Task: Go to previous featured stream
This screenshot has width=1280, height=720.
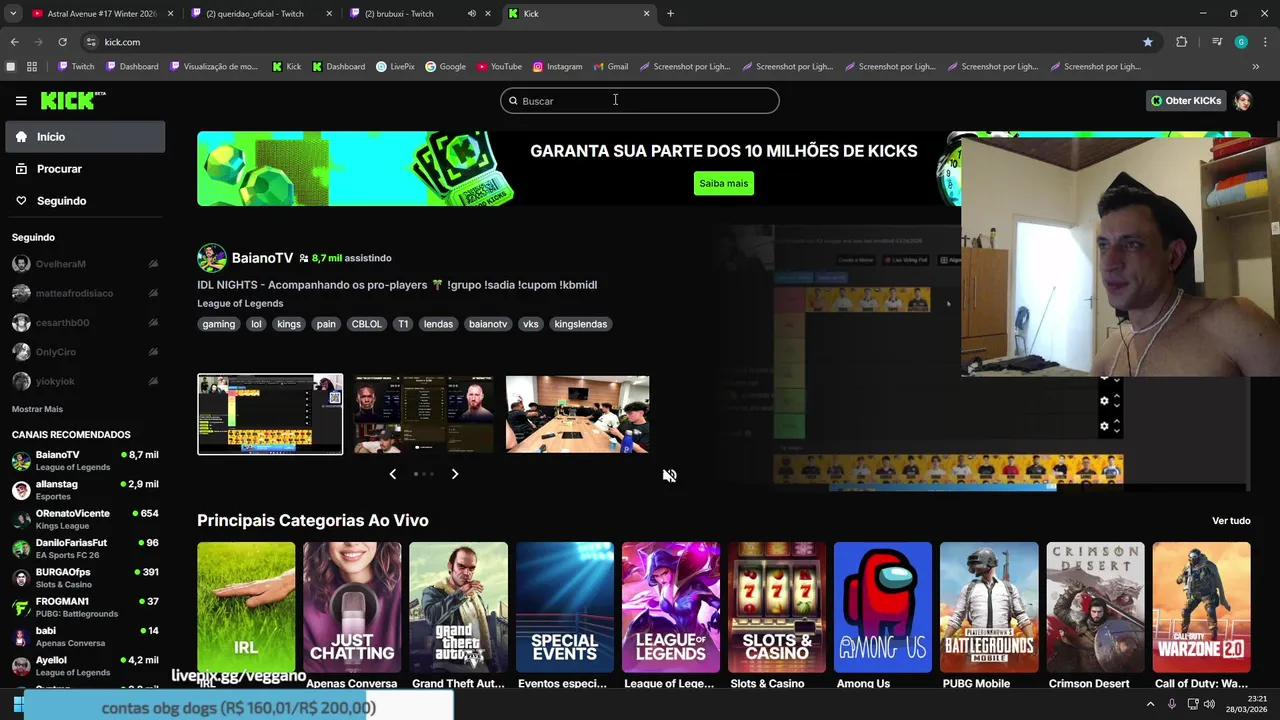Action: 392,474
